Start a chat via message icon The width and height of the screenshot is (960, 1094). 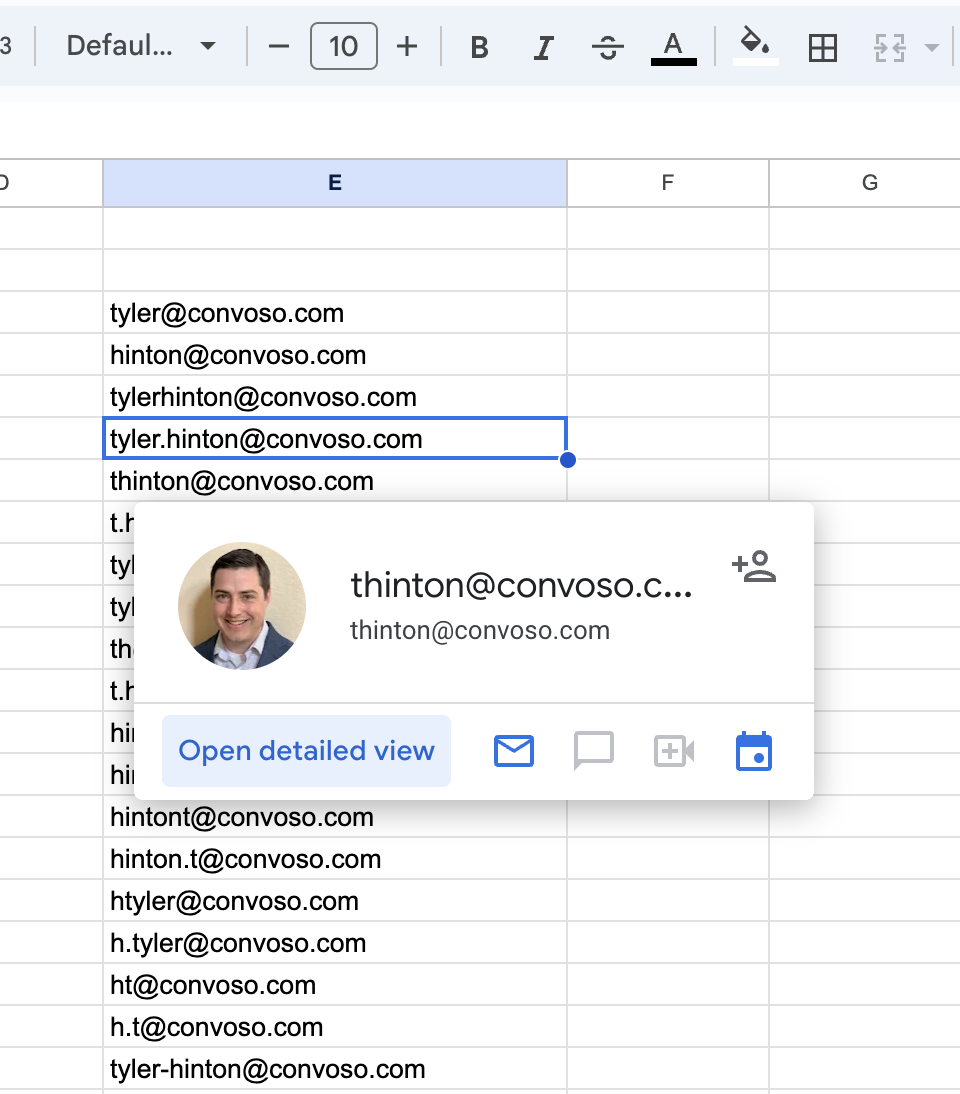594,751
